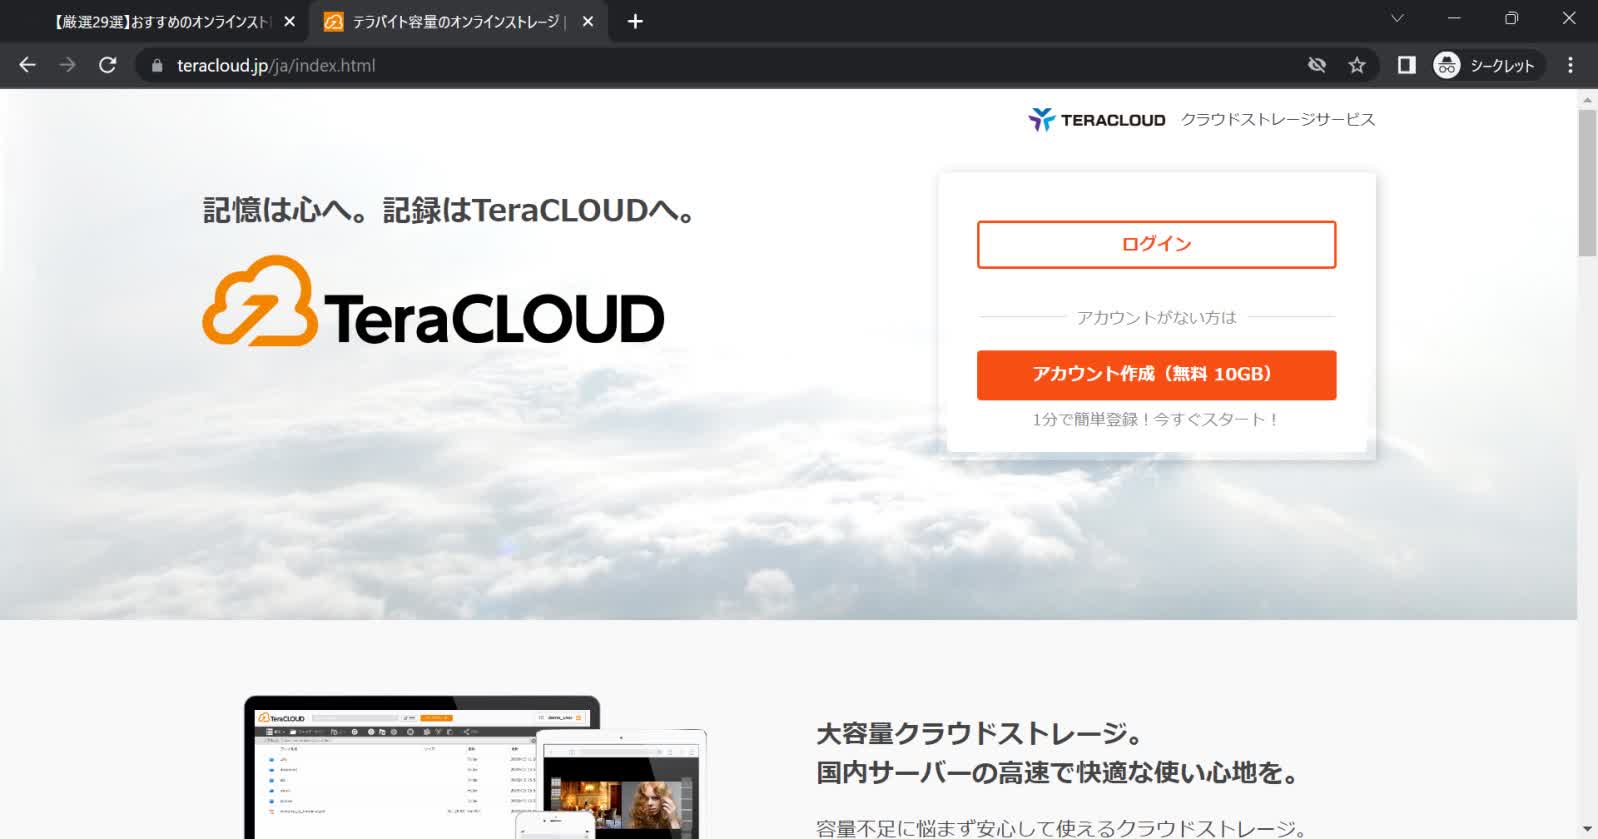Click the 1分で簡単登録！今すぐスタート！ text

coord(1156,419)
